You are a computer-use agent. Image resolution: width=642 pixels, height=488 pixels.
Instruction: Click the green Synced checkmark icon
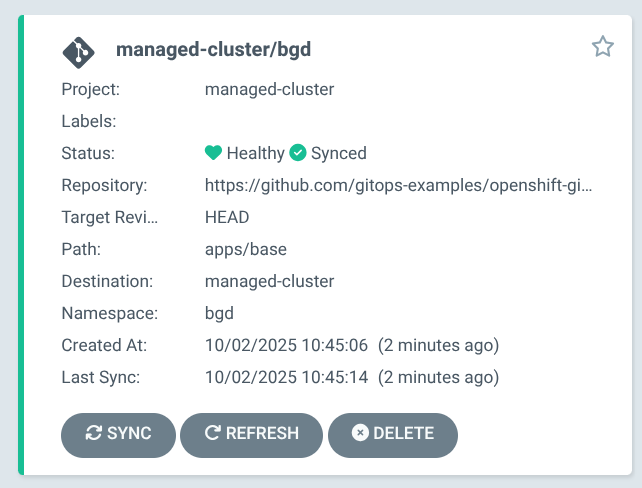[x=297, y=153]
